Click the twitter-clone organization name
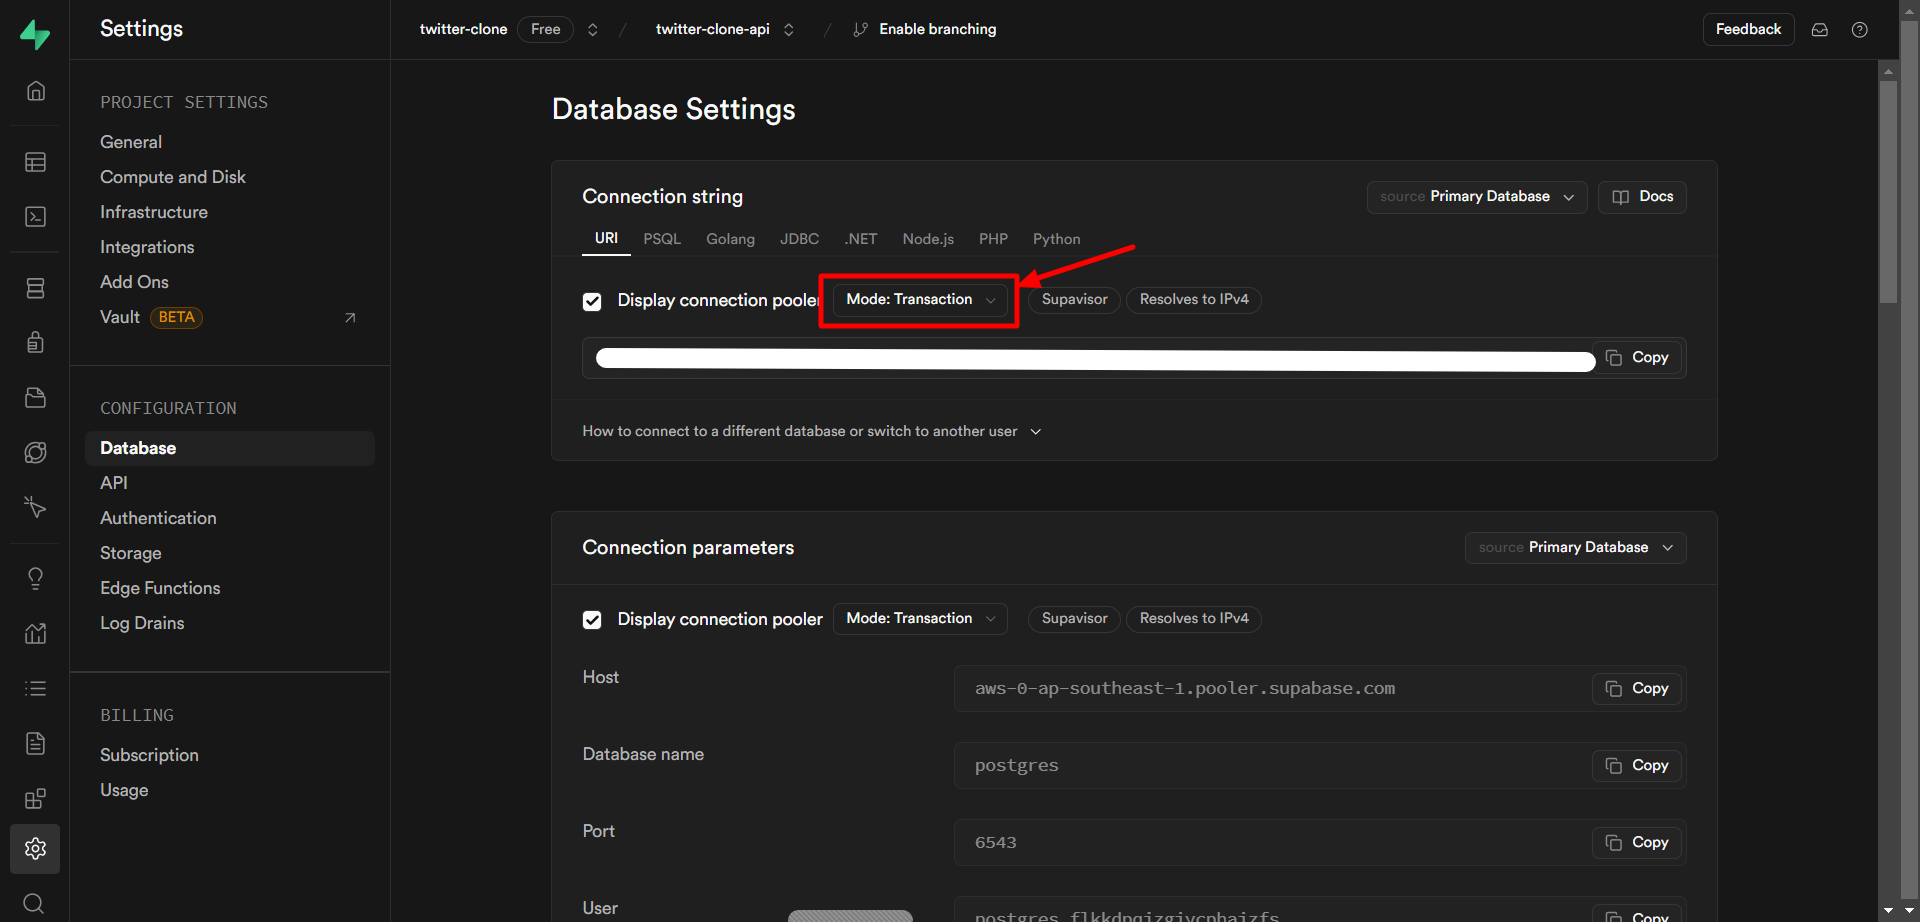 tap(463, 30)
